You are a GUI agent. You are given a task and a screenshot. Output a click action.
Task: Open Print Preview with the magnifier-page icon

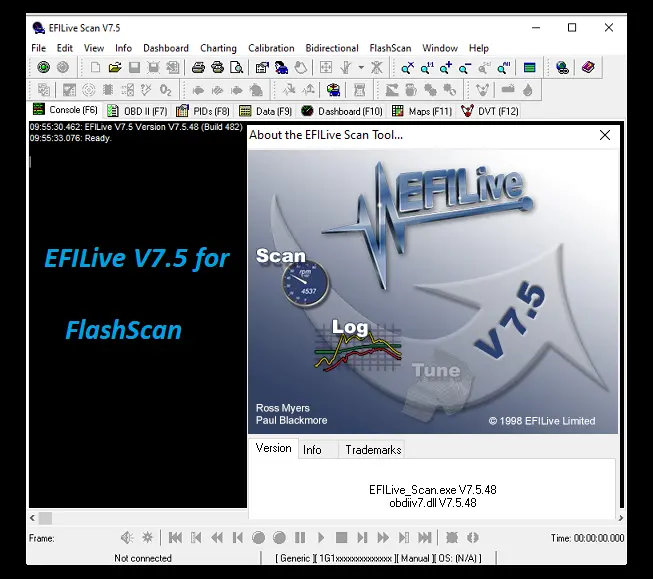click(x=237, y=67)
